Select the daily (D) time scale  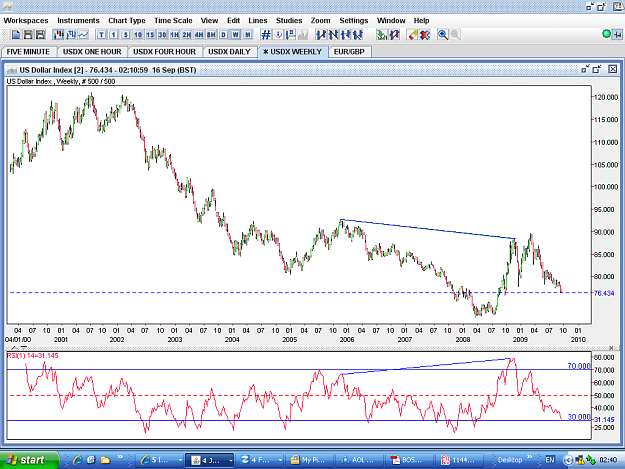pyautogui.click(x=224, y=35)
